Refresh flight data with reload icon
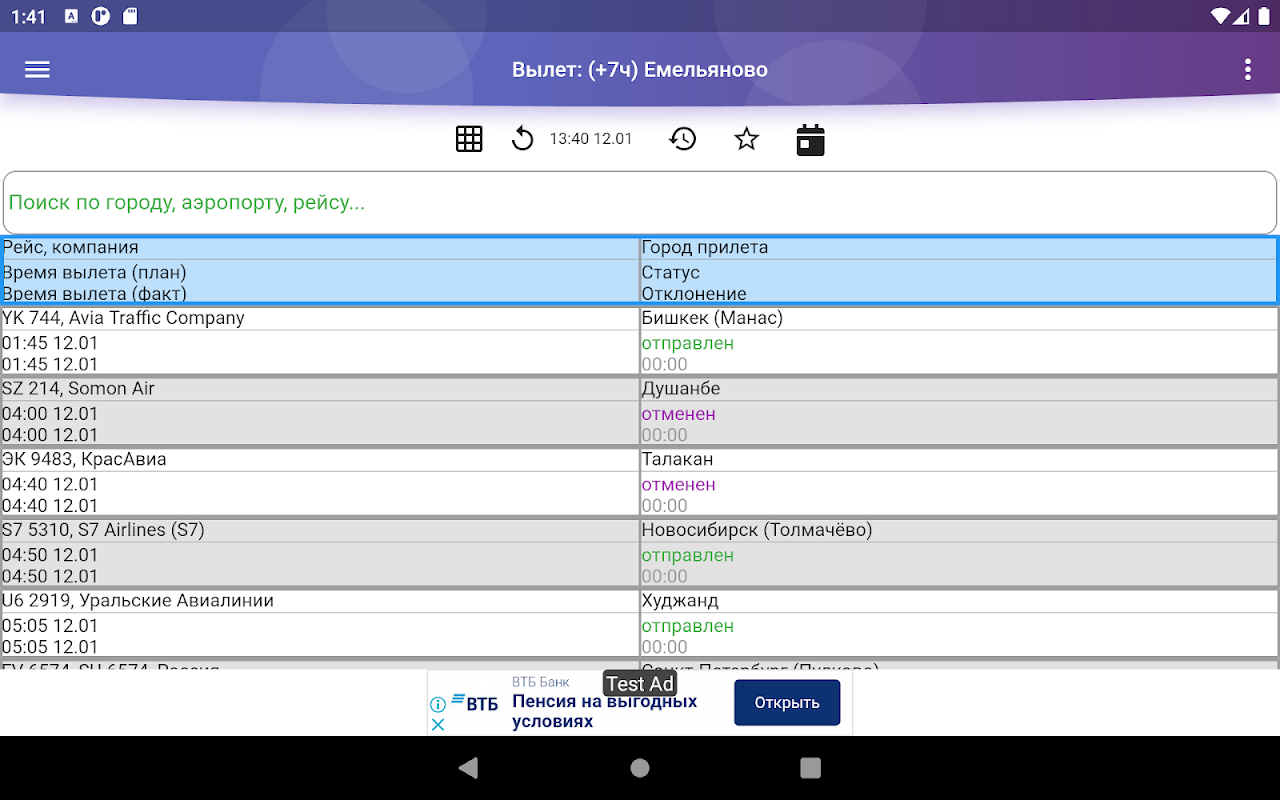1280x800 pixels. 522,139
